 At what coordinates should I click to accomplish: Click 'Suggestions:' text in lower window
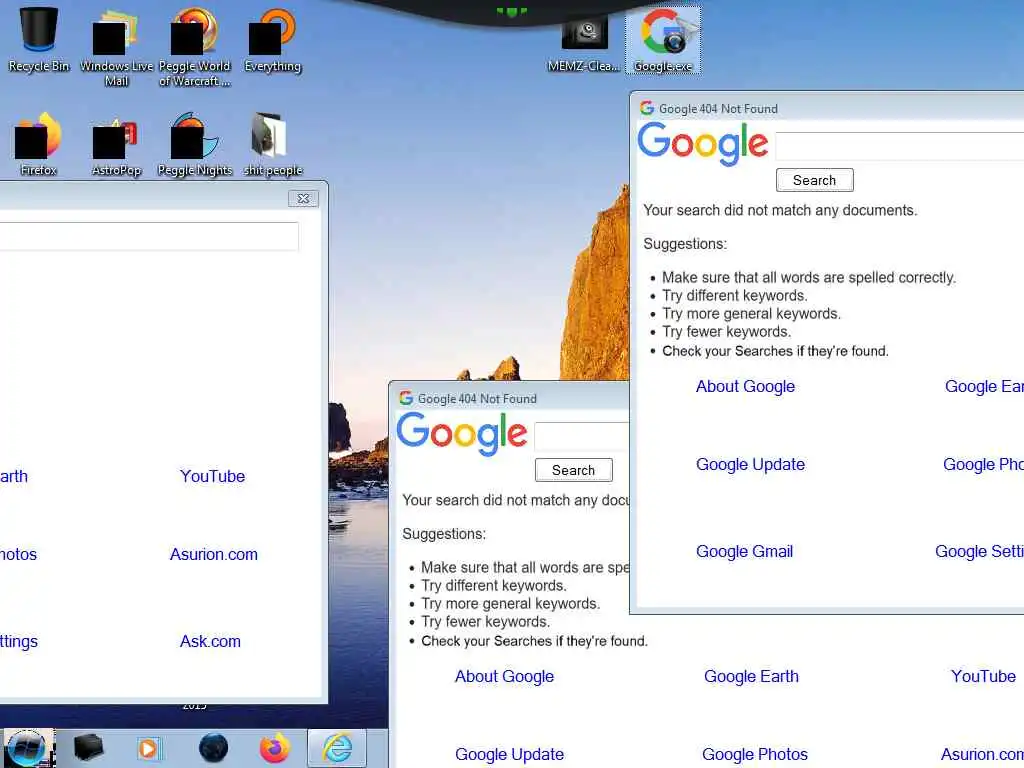[x=444, y=534]
